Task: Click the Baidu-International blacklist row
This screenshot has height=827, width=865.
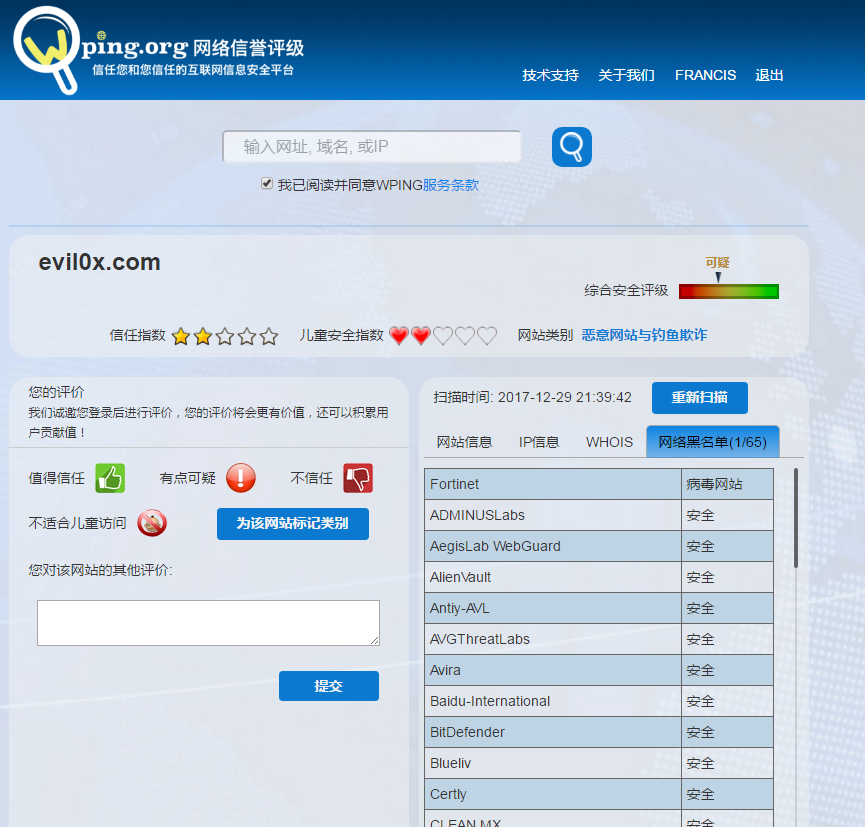Action: pos(599,701)
